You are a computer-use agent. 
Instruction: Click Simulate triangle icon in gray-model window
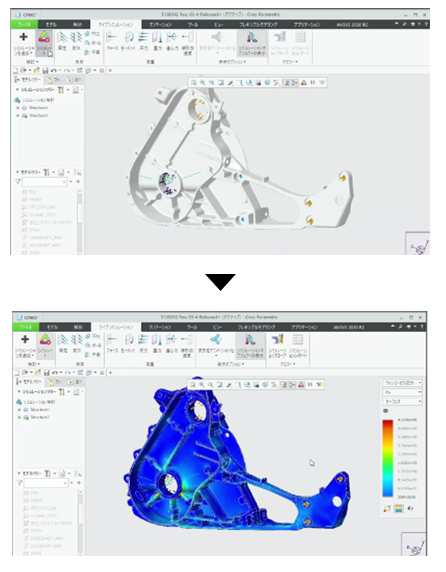click(x=44, y=38)
